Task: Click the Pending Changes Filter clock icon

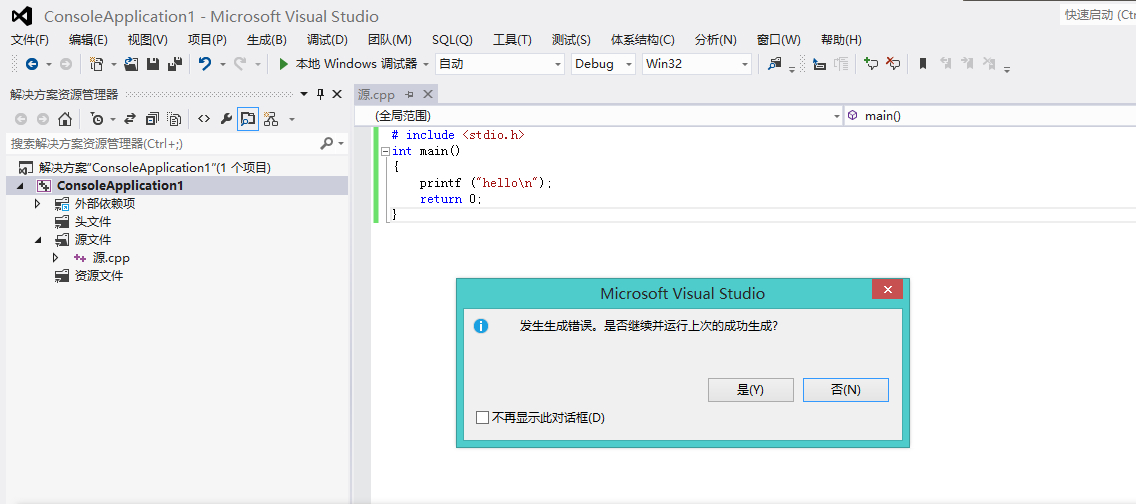Action: (97, 119)
